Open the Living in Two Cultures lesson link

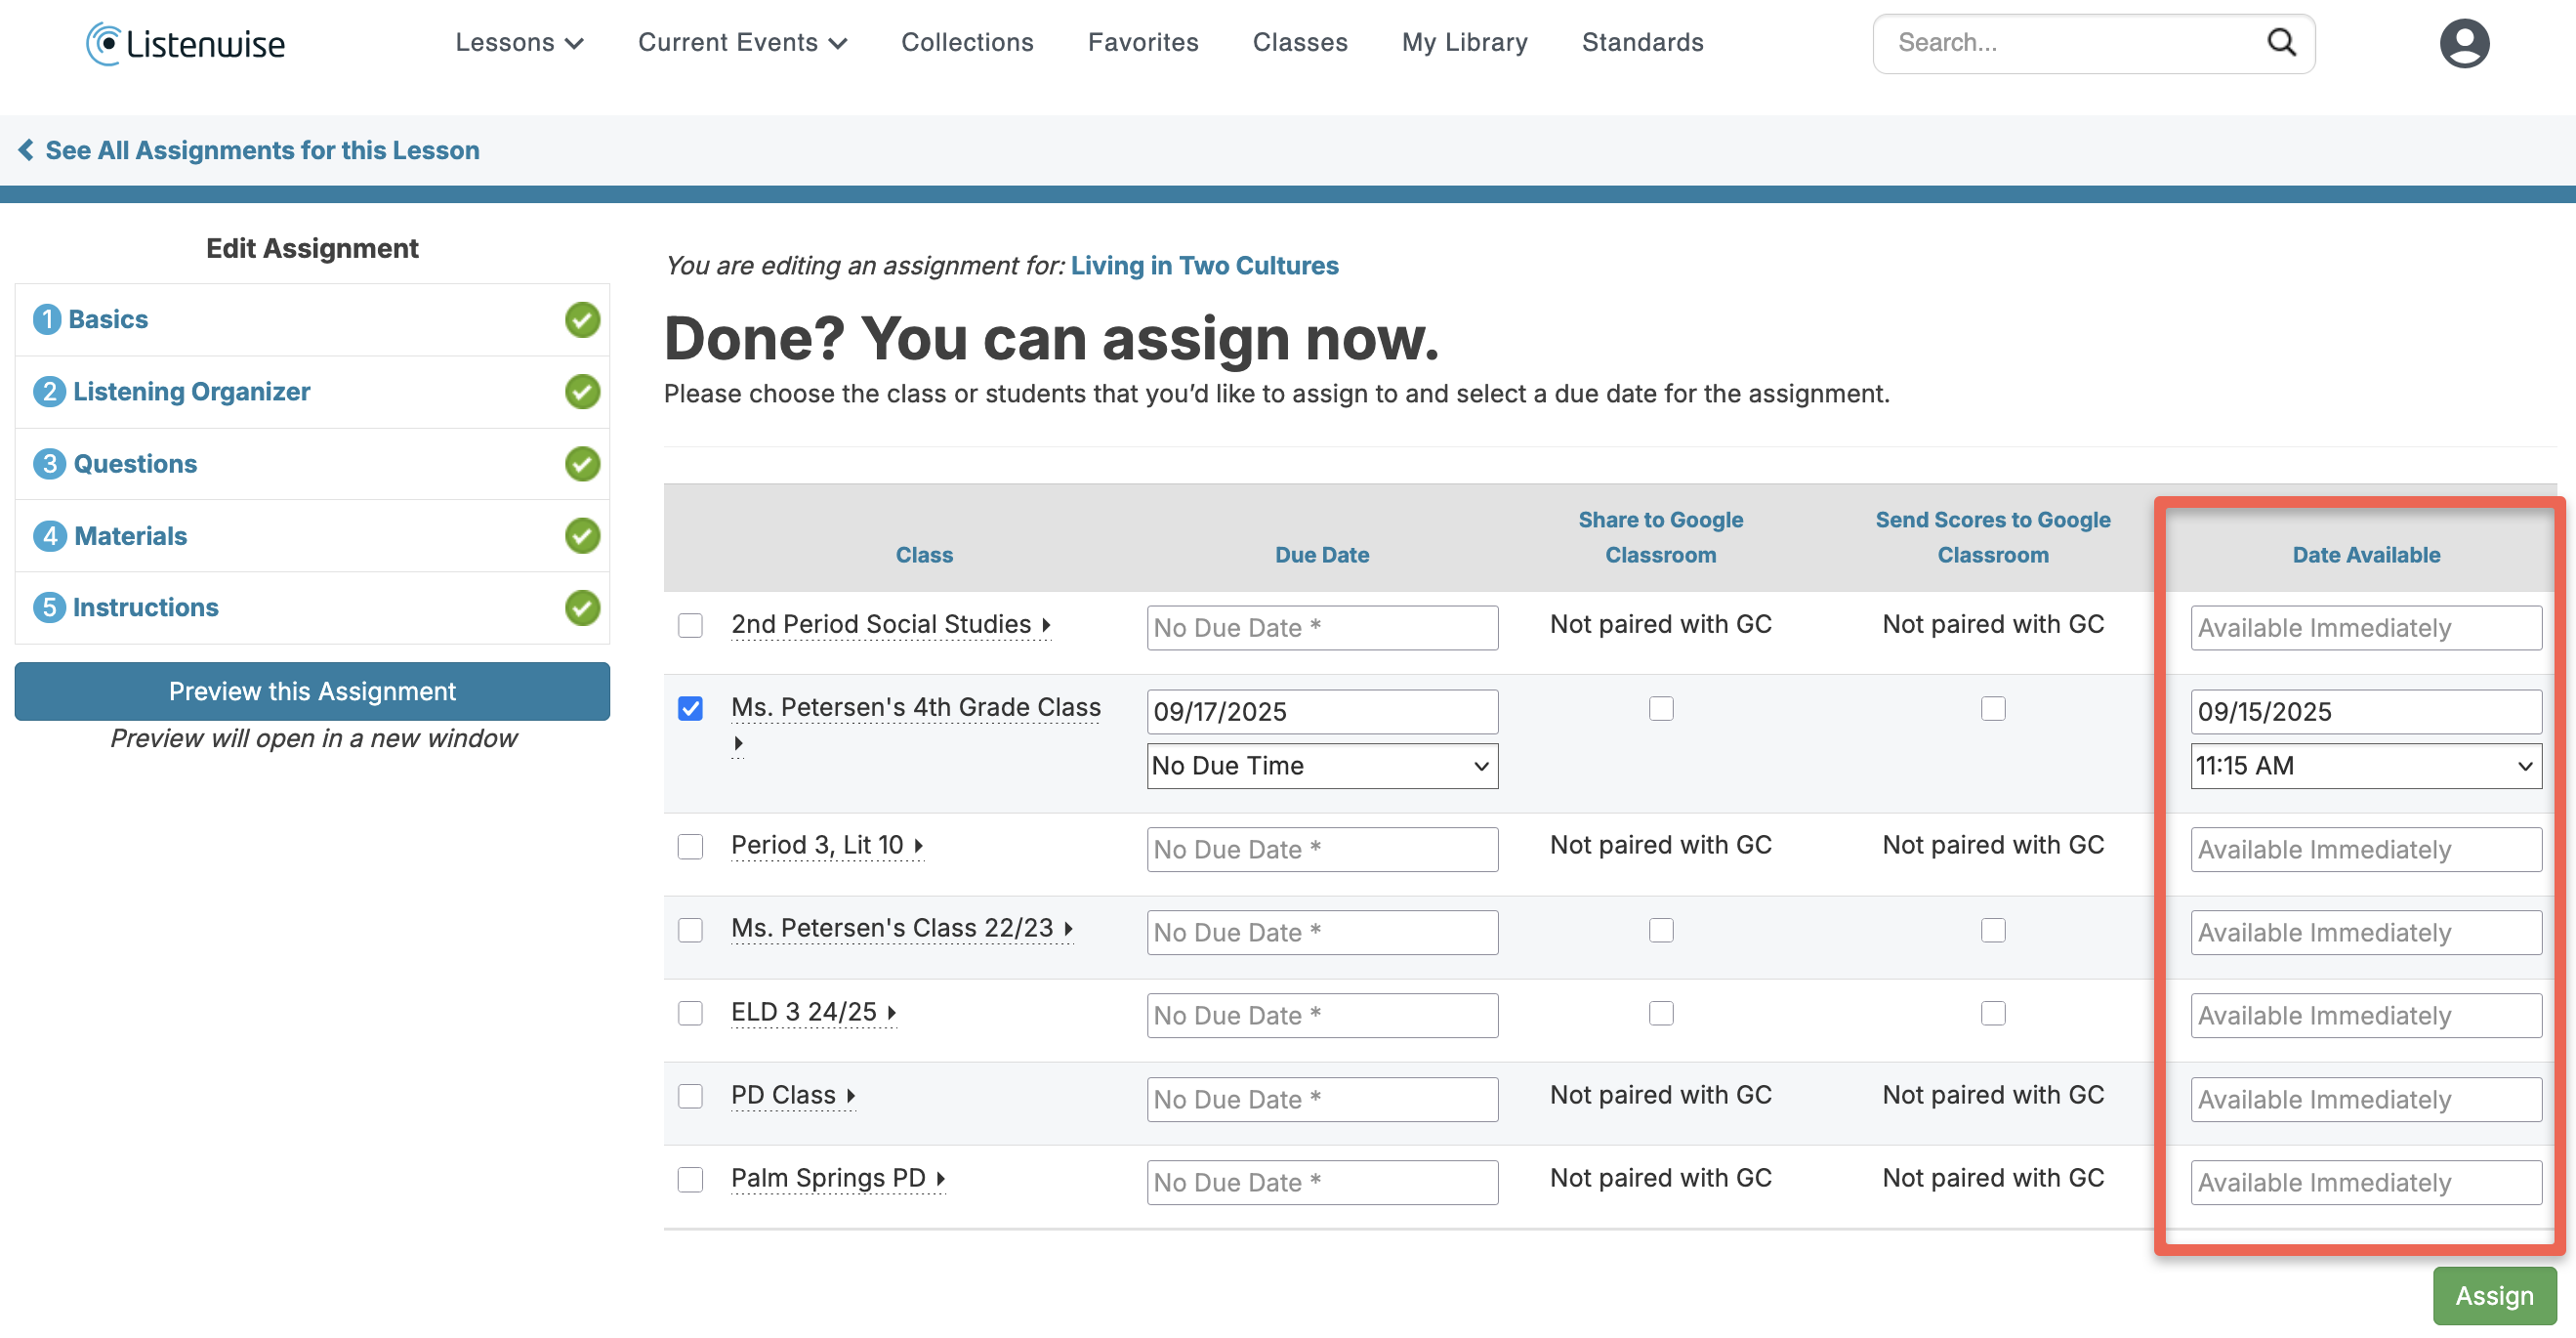pos(1204,266)
